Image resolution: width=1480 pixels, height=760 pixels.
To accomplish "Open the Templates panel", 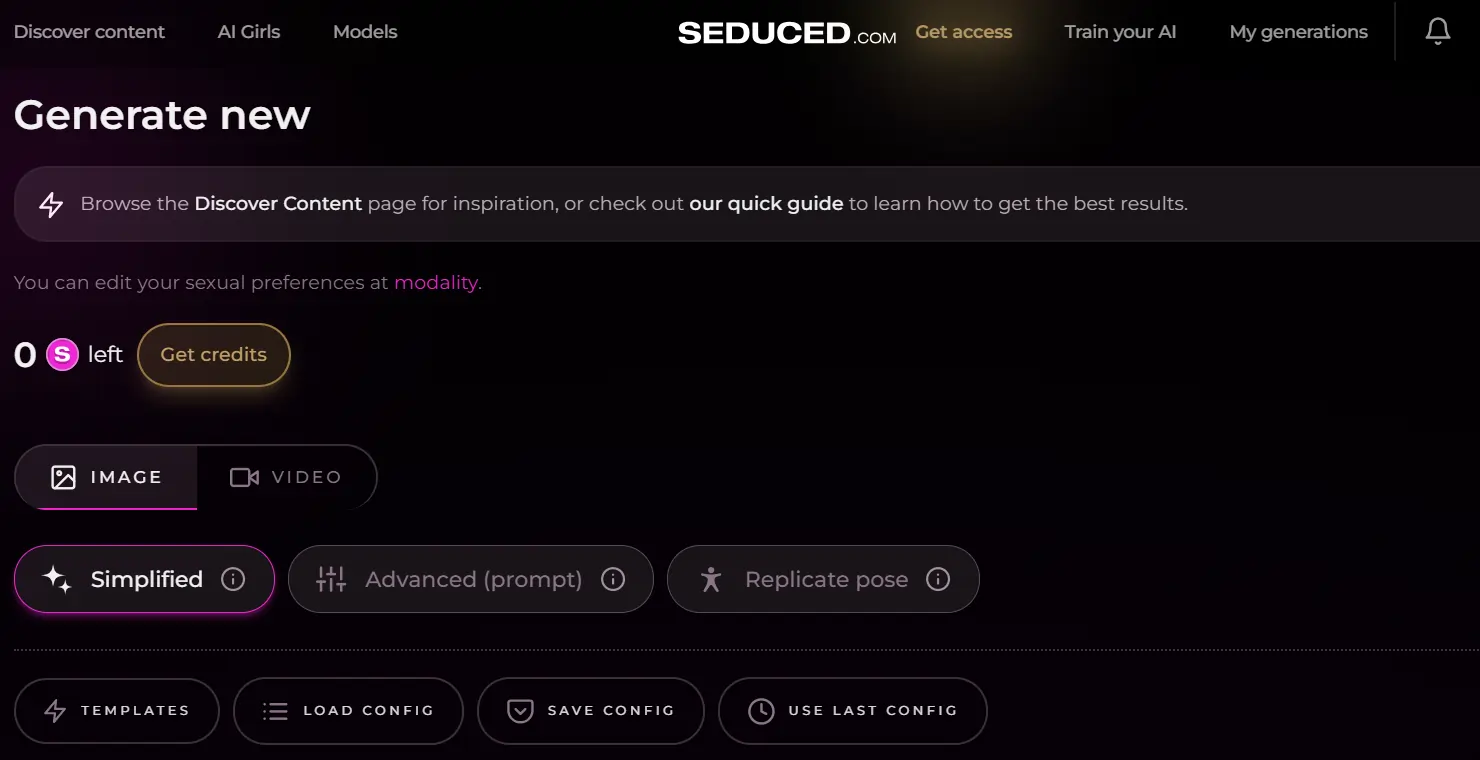I will coord(116,710).
